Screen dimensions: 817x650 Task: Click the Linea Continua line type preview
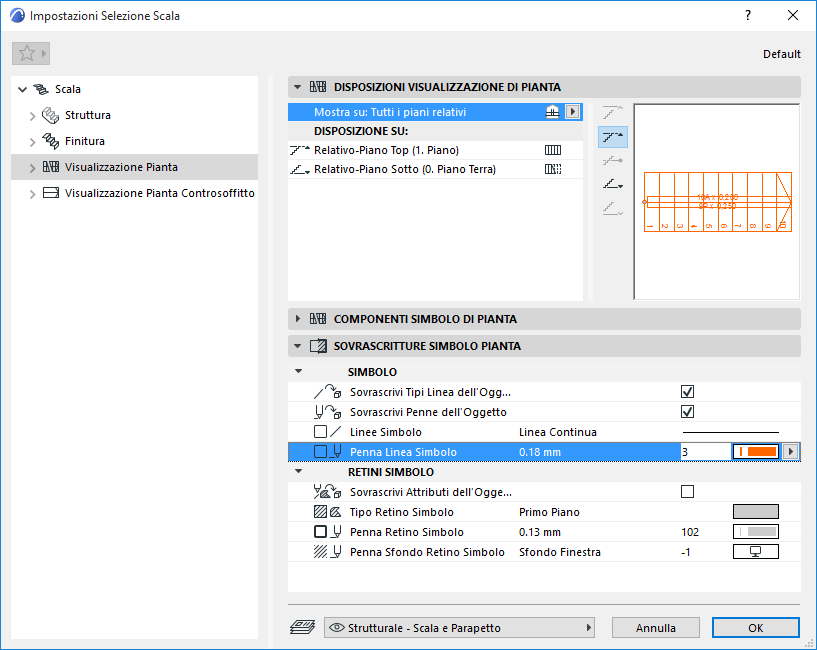point(731,432)
